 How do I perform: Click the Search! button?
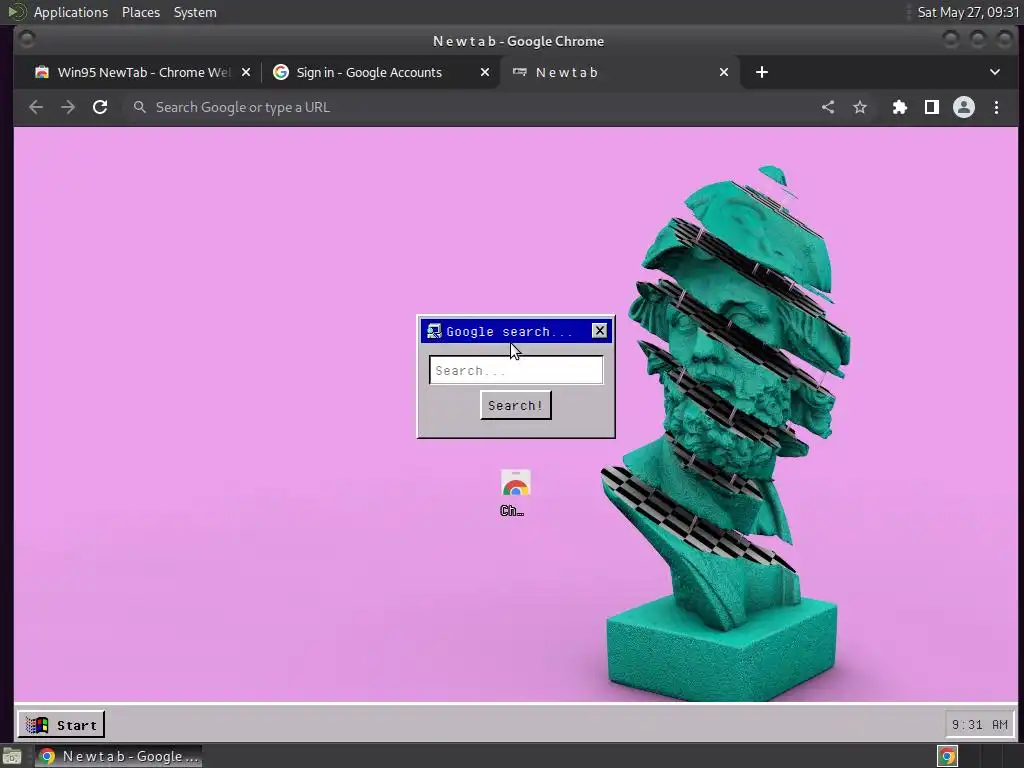pyautogui.click(x=516, y=406)
